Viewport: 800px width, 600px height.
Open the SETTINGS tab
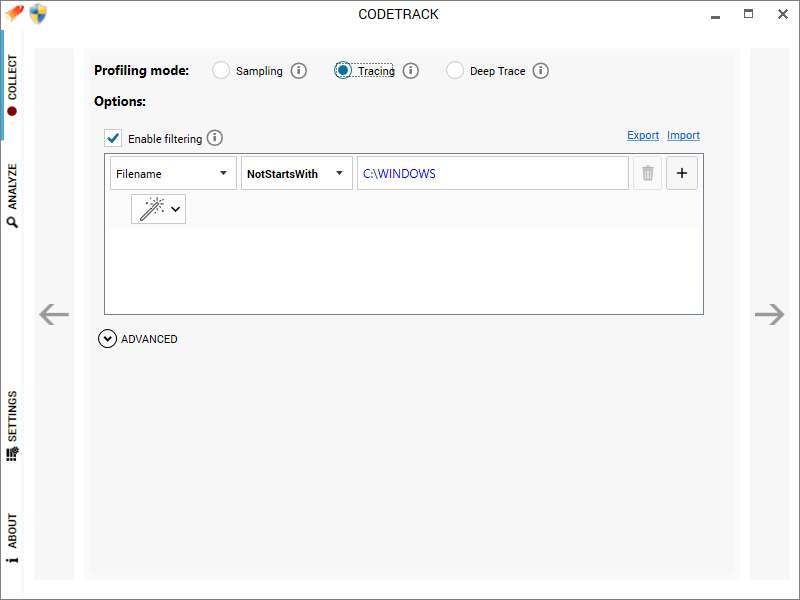[x=12, y=426]
